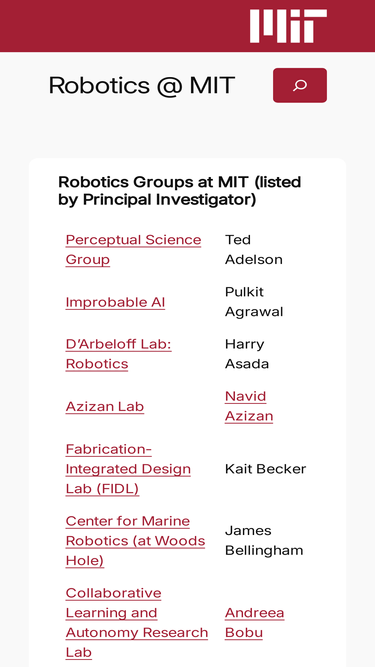Click the Harry Asada name text
The image size is (375, 667).
click(247, 354)
